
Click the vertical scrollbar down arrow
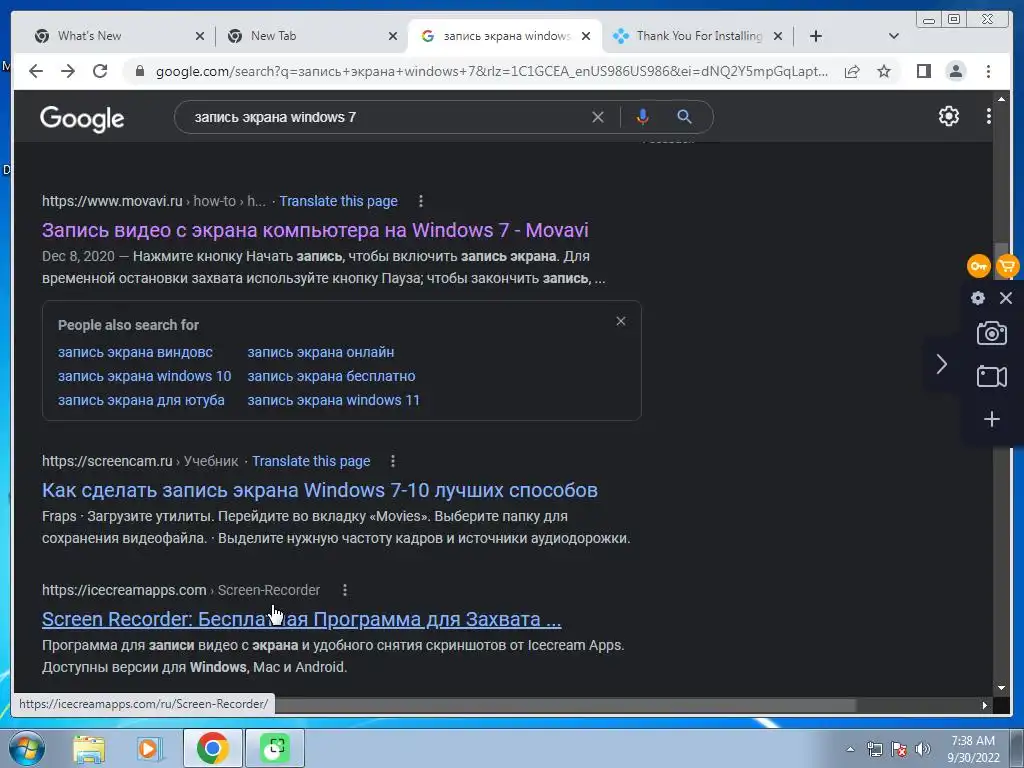point(1001,688)
